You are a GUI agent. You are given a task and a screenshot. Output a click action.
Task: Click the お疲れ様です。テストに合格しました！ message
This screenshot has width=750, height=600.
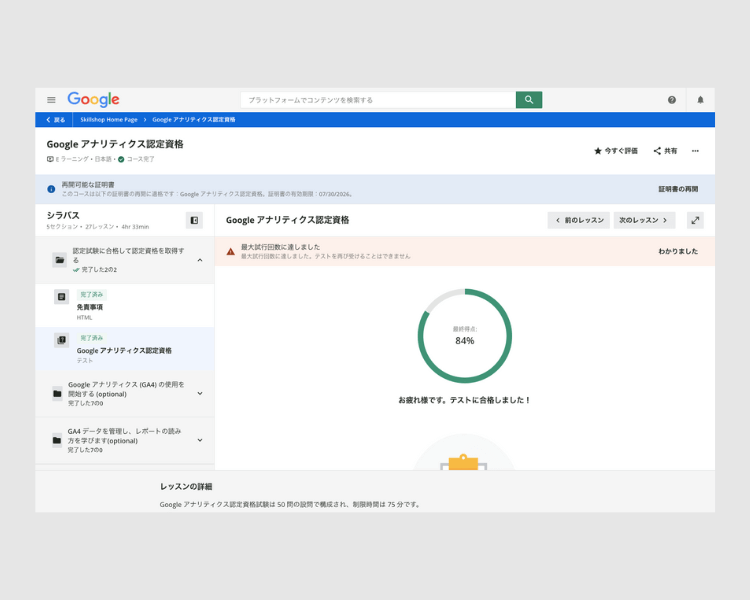tap(464, 400)
